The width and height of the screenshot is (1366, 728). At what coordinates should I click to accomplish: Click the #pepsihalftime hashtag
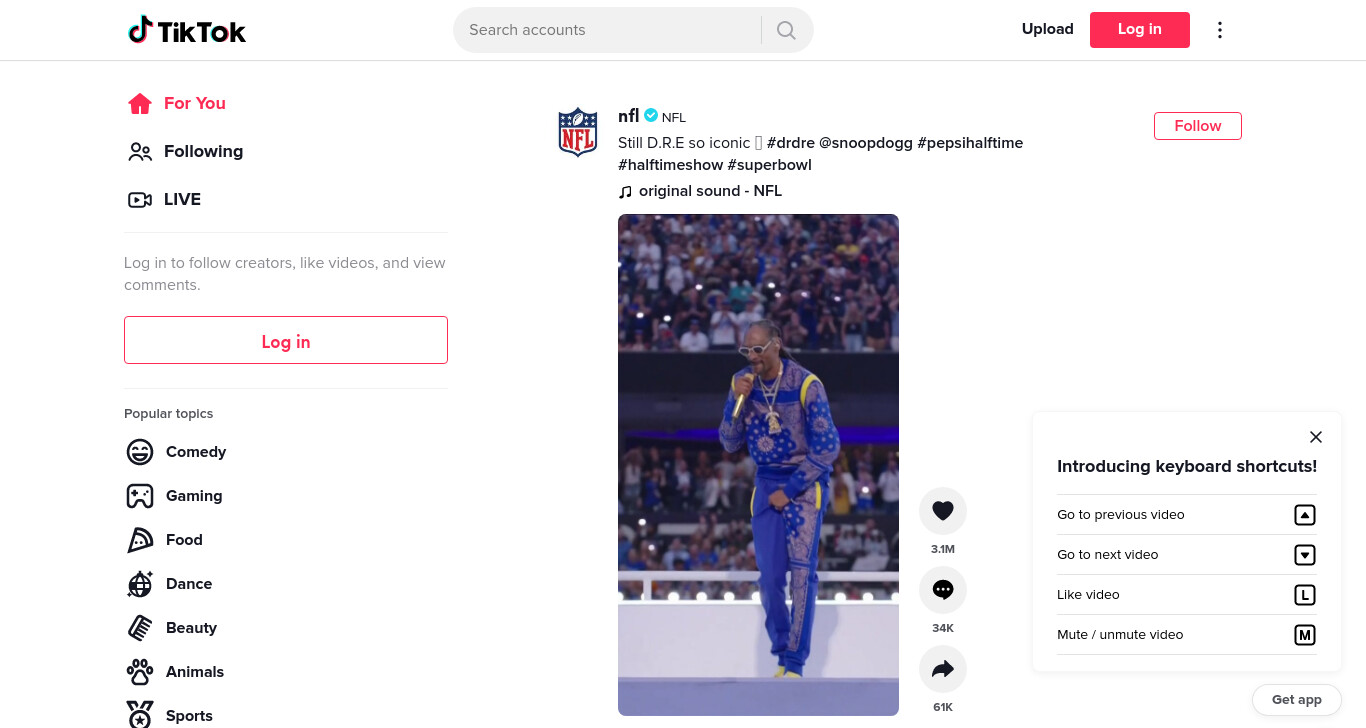click(x=970, y=143)
